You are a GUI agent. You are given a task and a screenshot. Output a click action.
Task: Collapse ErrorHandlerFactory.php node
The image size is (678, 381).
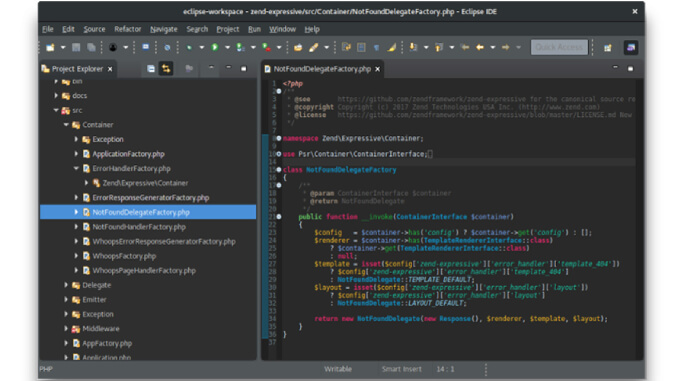coord(76,168)
